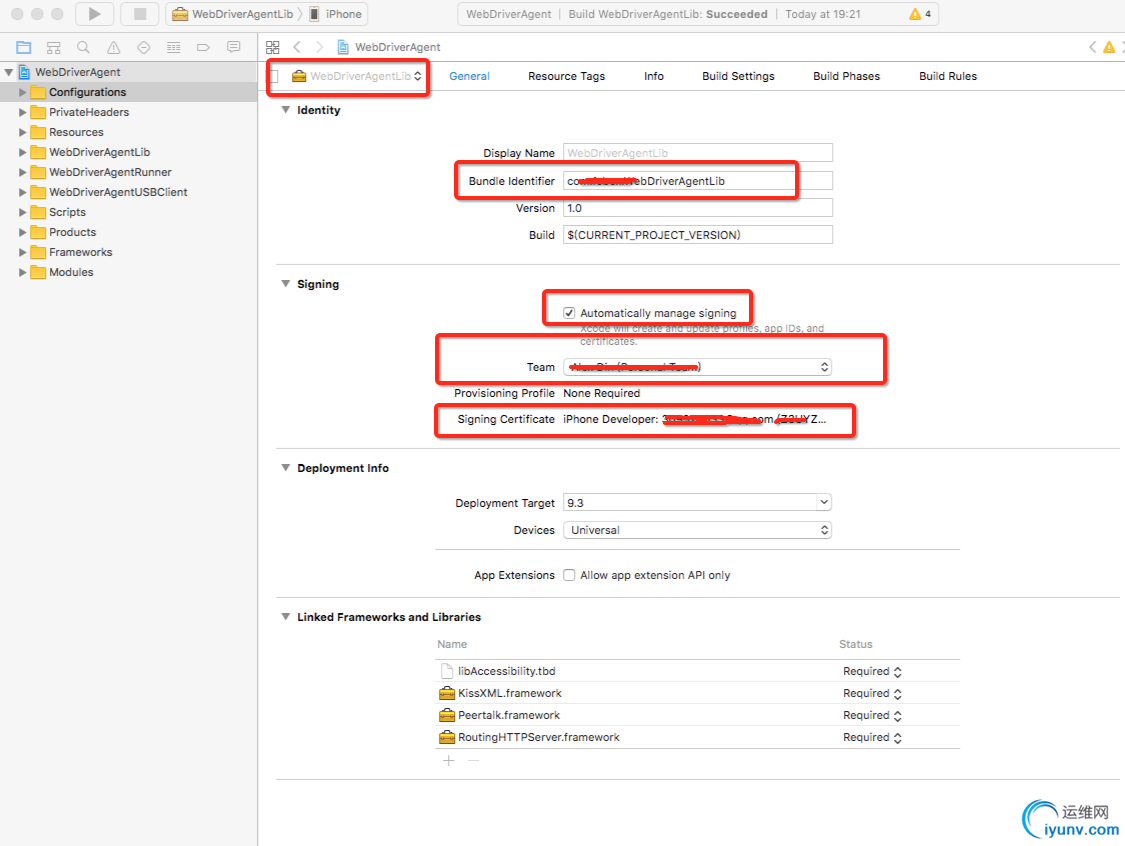Open the Build Settings tab
This screenshot has height=846, width=1125.
738,76
